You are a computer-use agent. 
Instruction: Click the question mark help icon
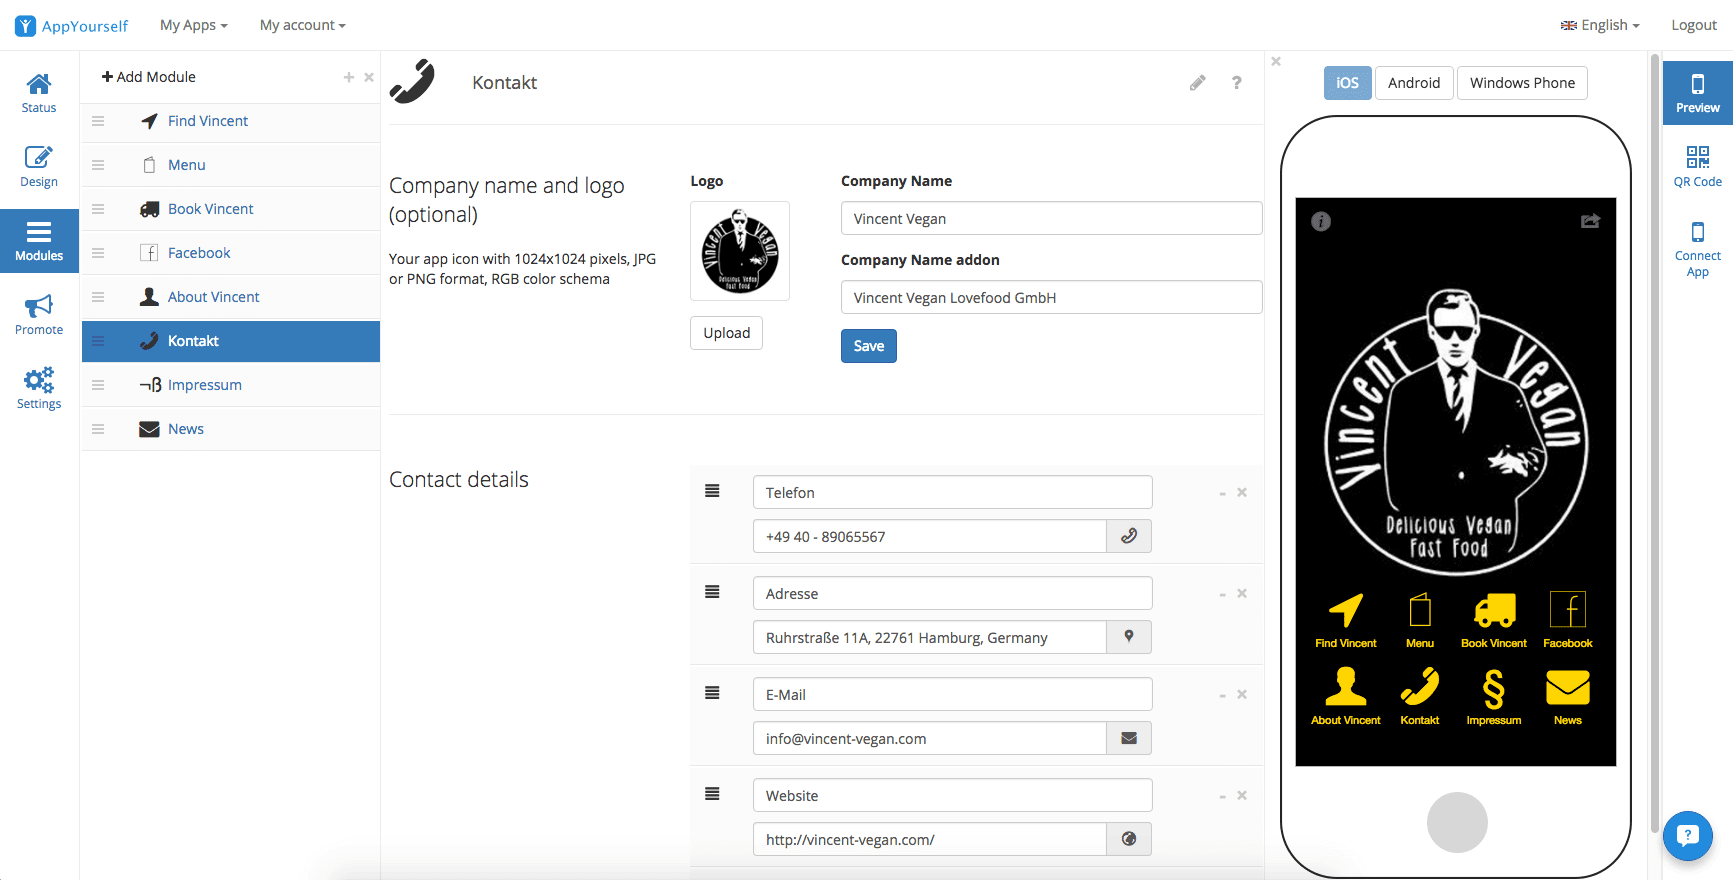coord(1237,83)
